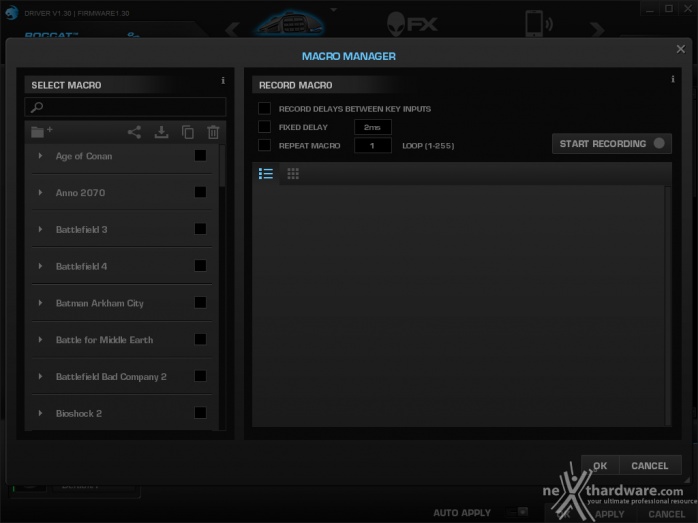Click the delete macro trash icon
The width and height of the screenshot is (698, 523).
pos(213,132)
